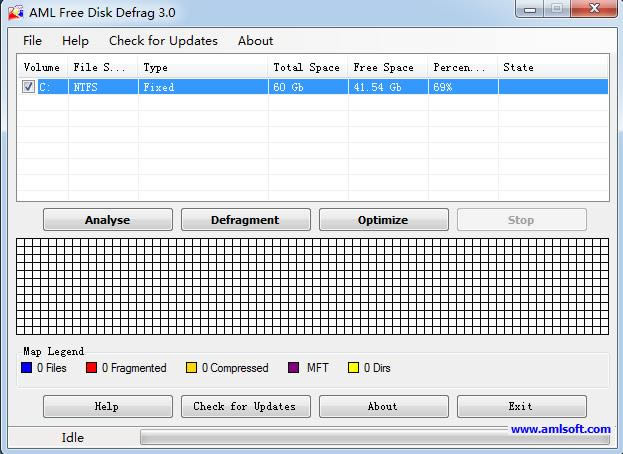This screenshot has width=623, height=454.
Task: Click the Idle status text
Action: [73, 438]
